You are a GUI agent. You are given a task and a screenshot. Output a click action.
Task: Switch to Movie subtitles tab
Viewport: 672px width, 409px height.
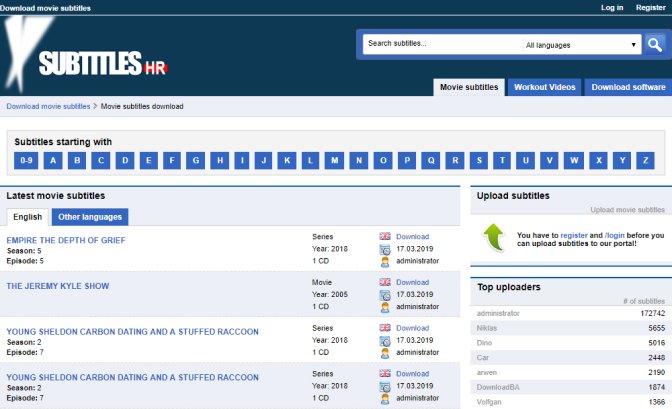[469, 87]
